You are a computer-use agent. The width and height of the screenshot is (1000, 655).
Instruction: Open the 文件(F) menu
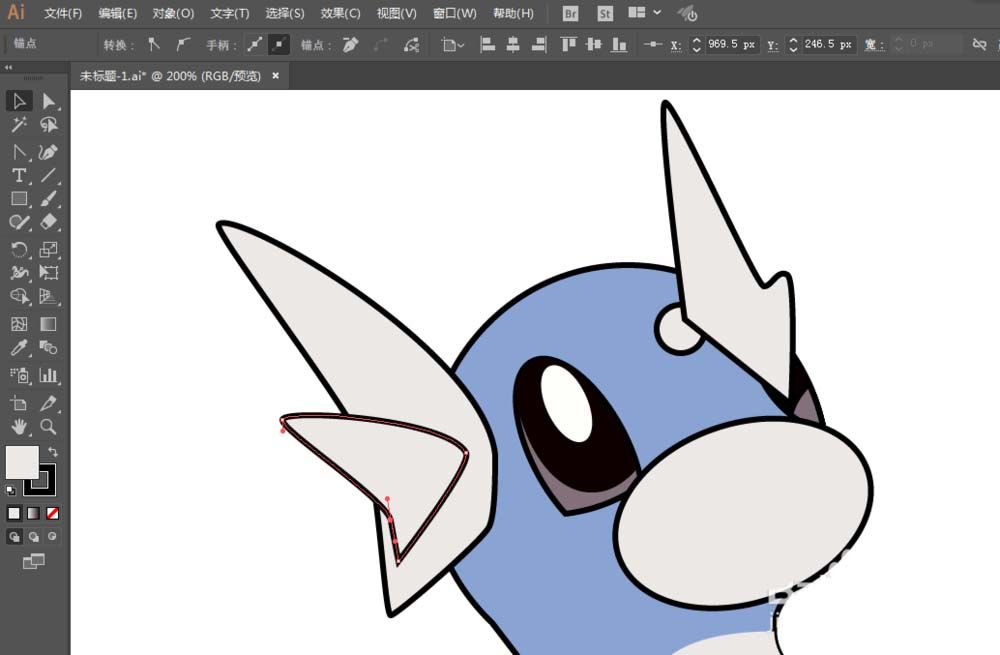[x=62, y=13]
